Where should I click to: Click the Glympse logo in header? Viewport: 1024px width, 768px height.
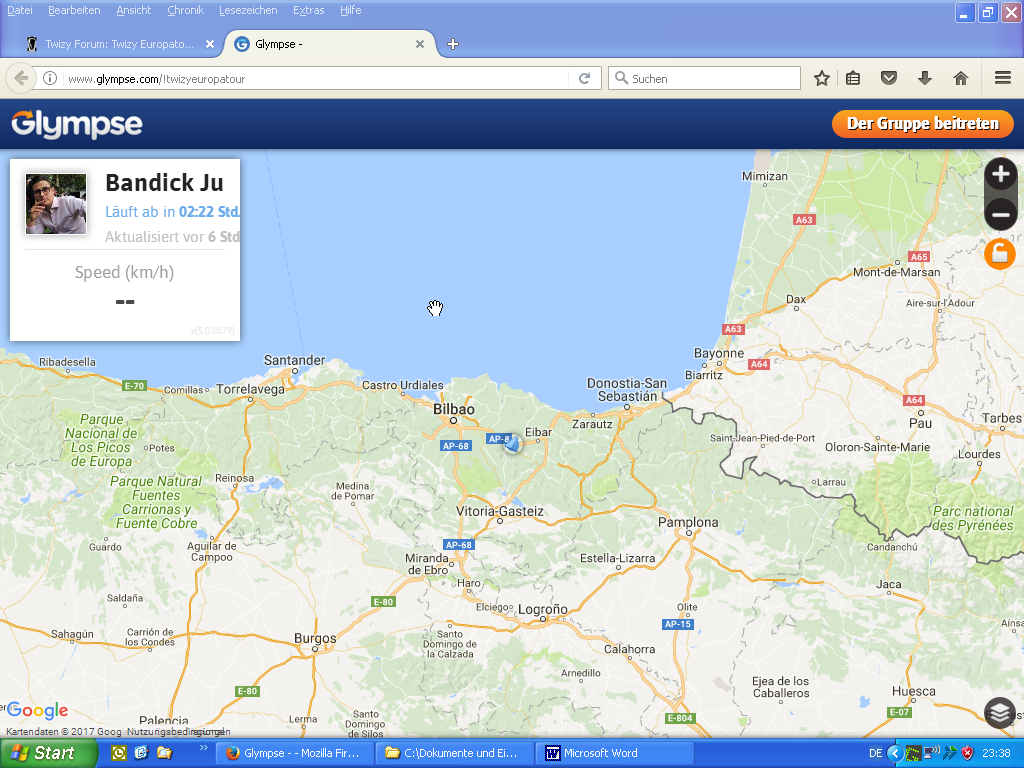(77, 124)
